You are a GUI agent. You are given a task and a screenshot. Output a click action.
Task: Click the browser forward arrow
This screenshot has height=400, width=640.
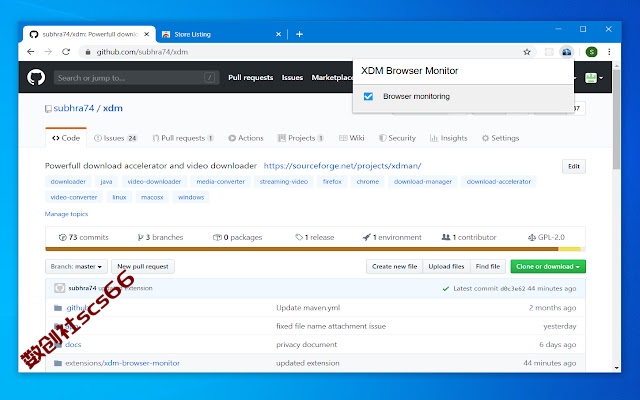(x=48, y=52)
